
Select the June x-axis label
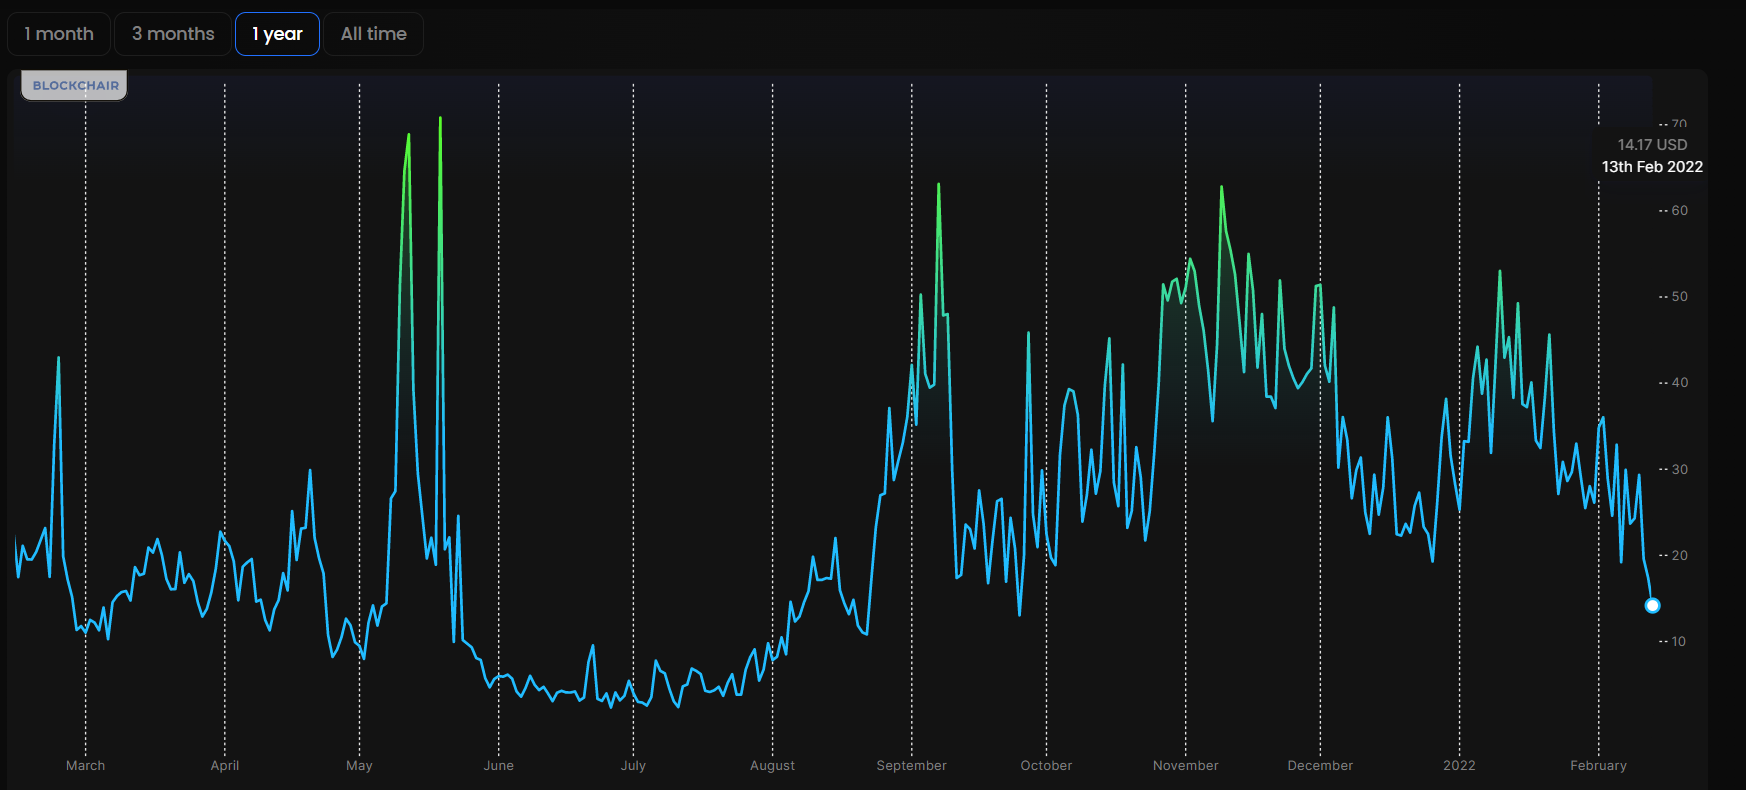pos(498,765)
